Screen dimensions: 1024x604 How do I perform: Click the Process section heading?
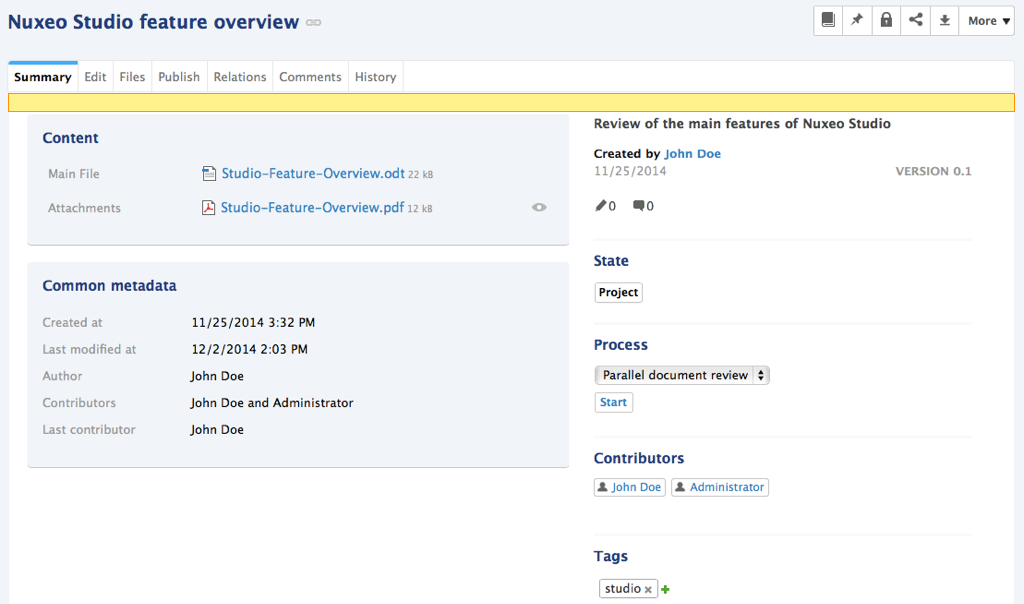click(x=620, y=345)
